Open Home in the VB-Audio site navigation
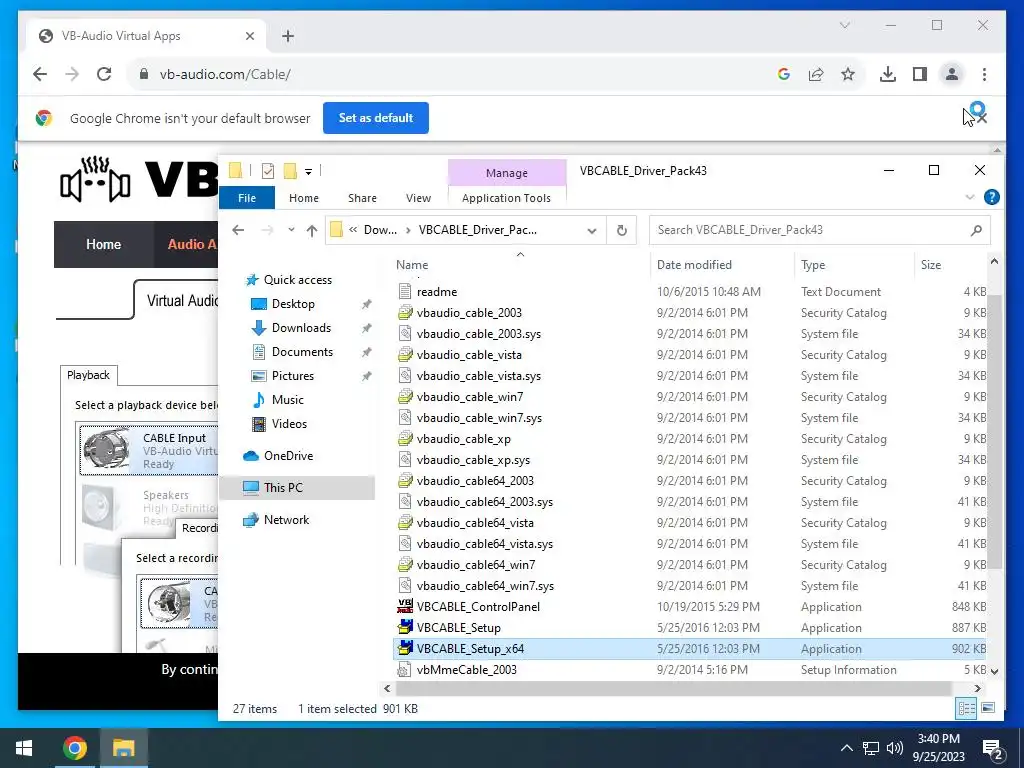Viewport: 1024px width, 768px height. click(x=103, y=244)
